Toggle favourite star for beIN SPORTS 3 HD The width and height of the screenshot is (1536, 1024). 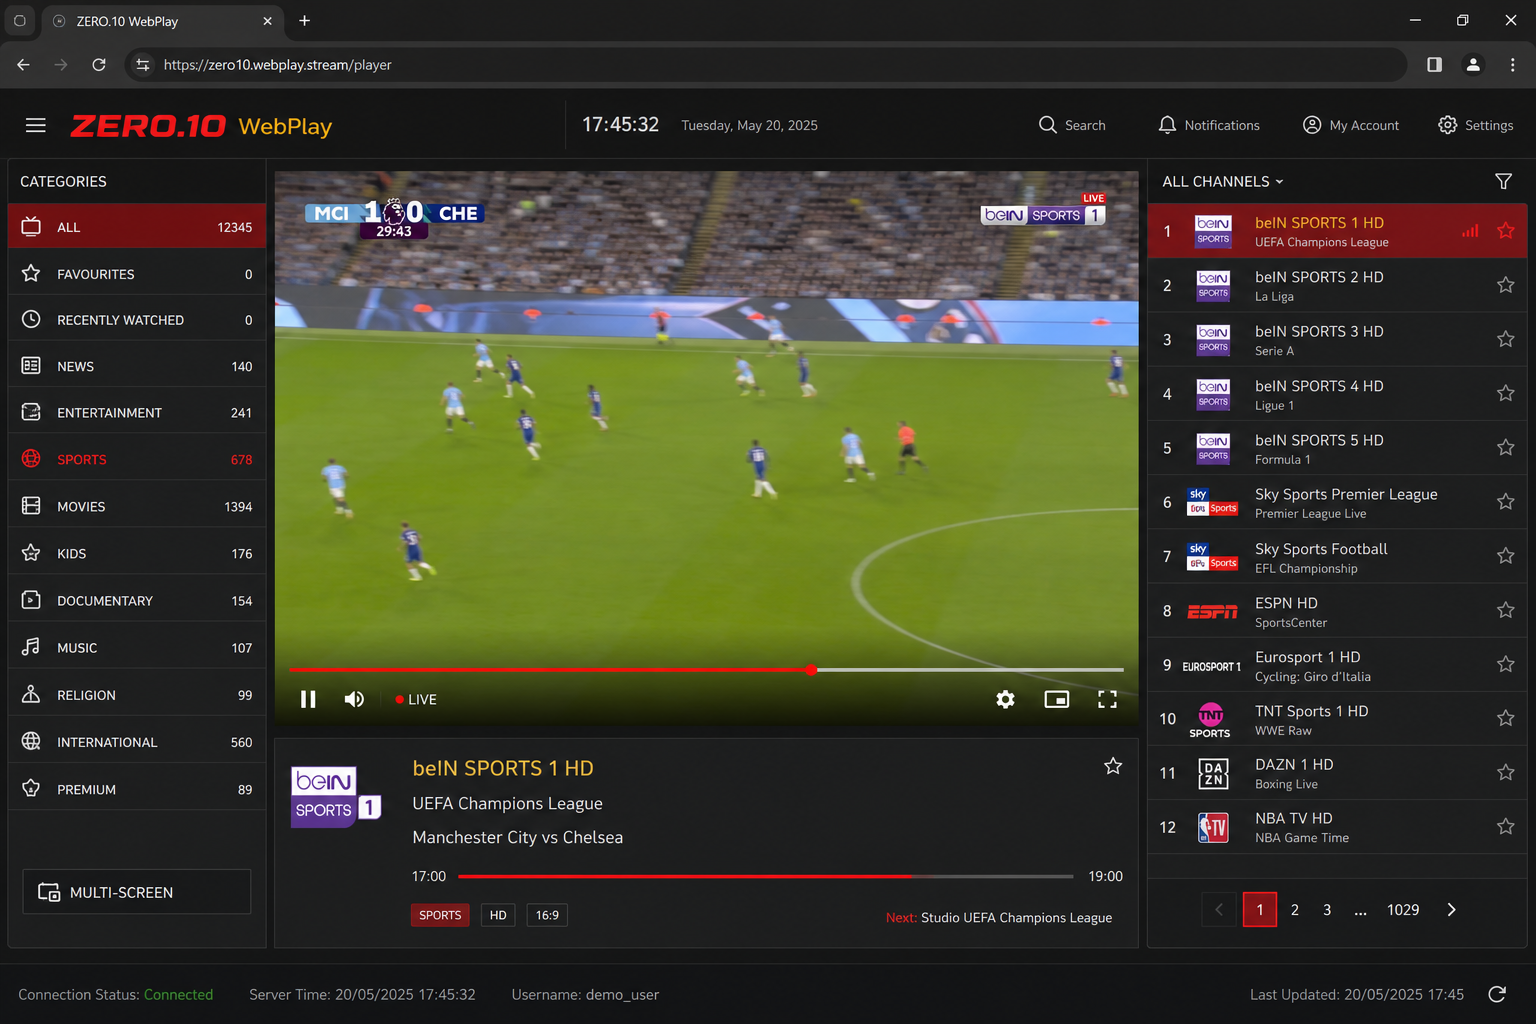(x=1505, y=339)
